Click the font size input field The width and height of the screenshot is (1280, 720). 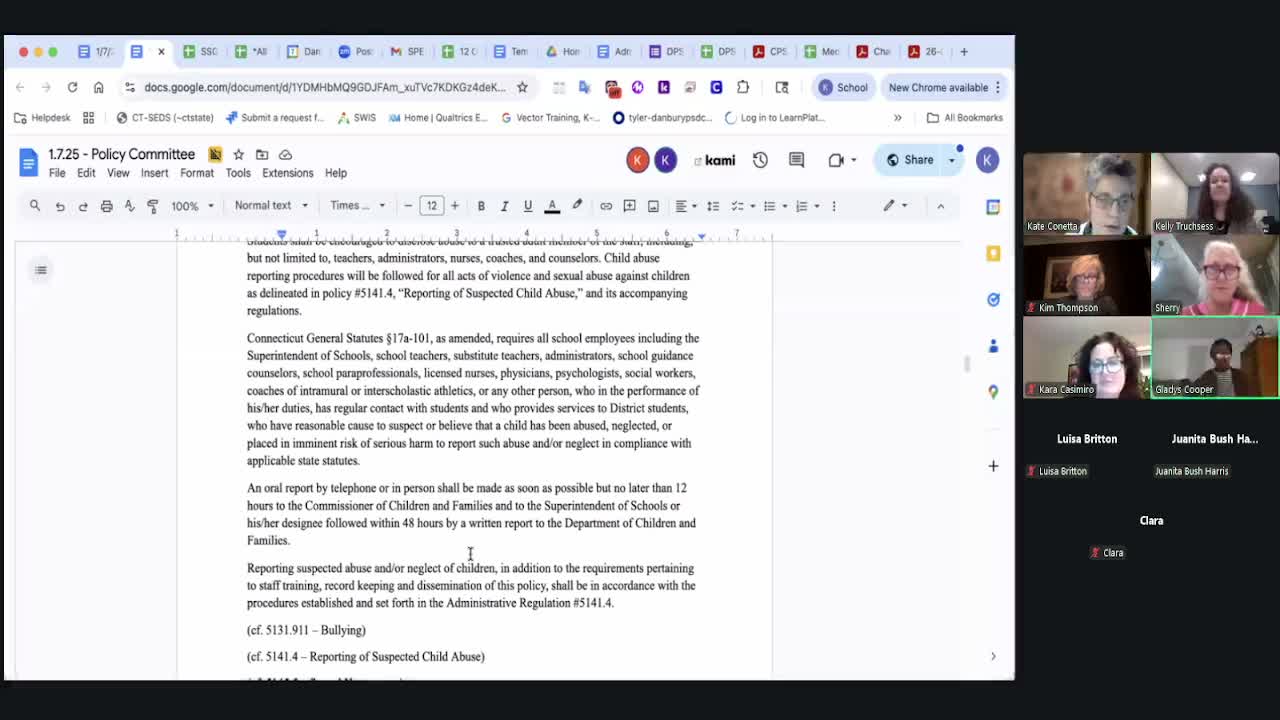431,206
